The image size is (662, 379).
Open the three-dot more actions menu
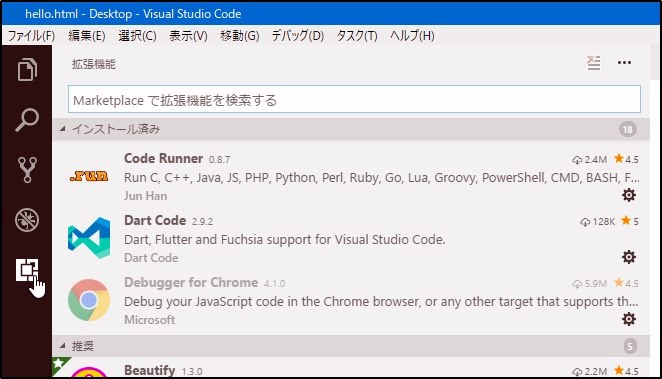624,63
